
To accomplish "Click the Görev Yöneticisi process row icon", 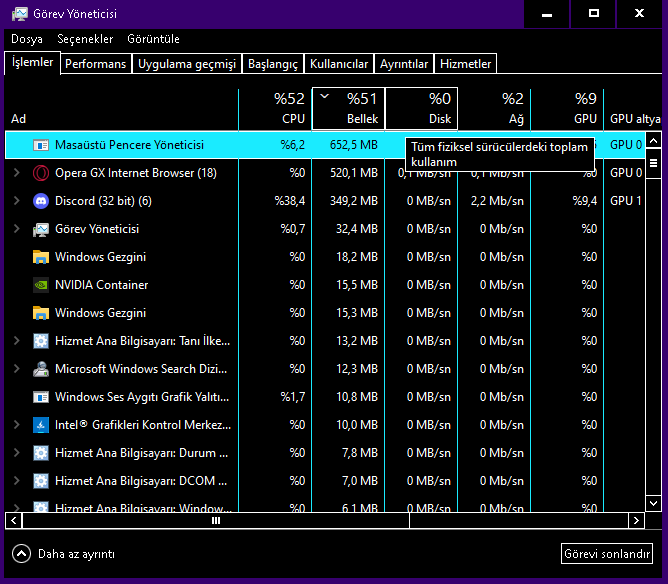I will coord(41,229).
